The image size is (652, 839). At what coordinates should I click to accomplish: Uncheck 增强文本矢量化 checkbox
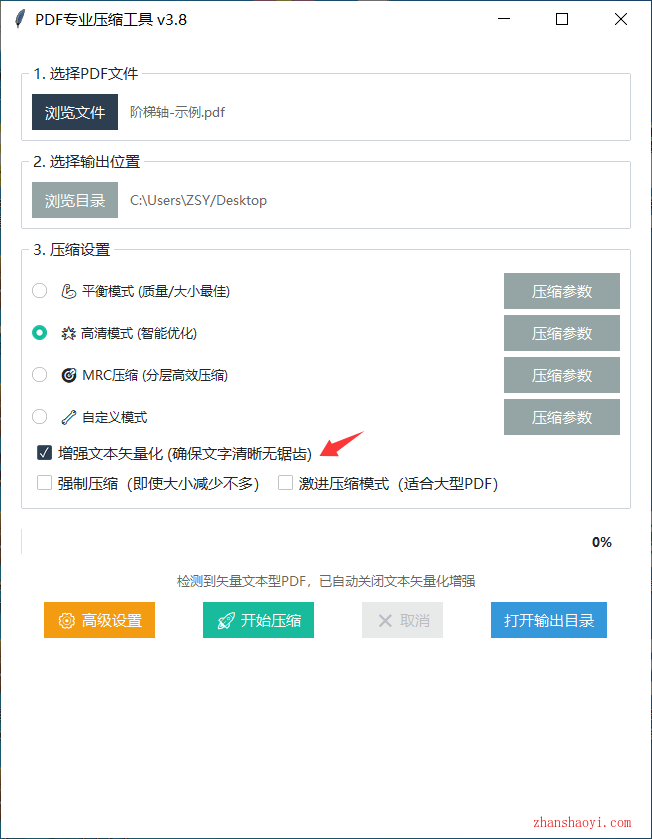(x=44, y=453)
